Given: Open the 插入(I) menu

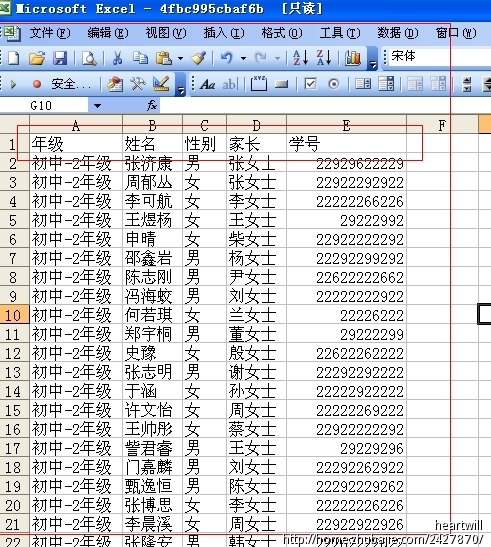Looking at the screenshot, I should [224, 33].
